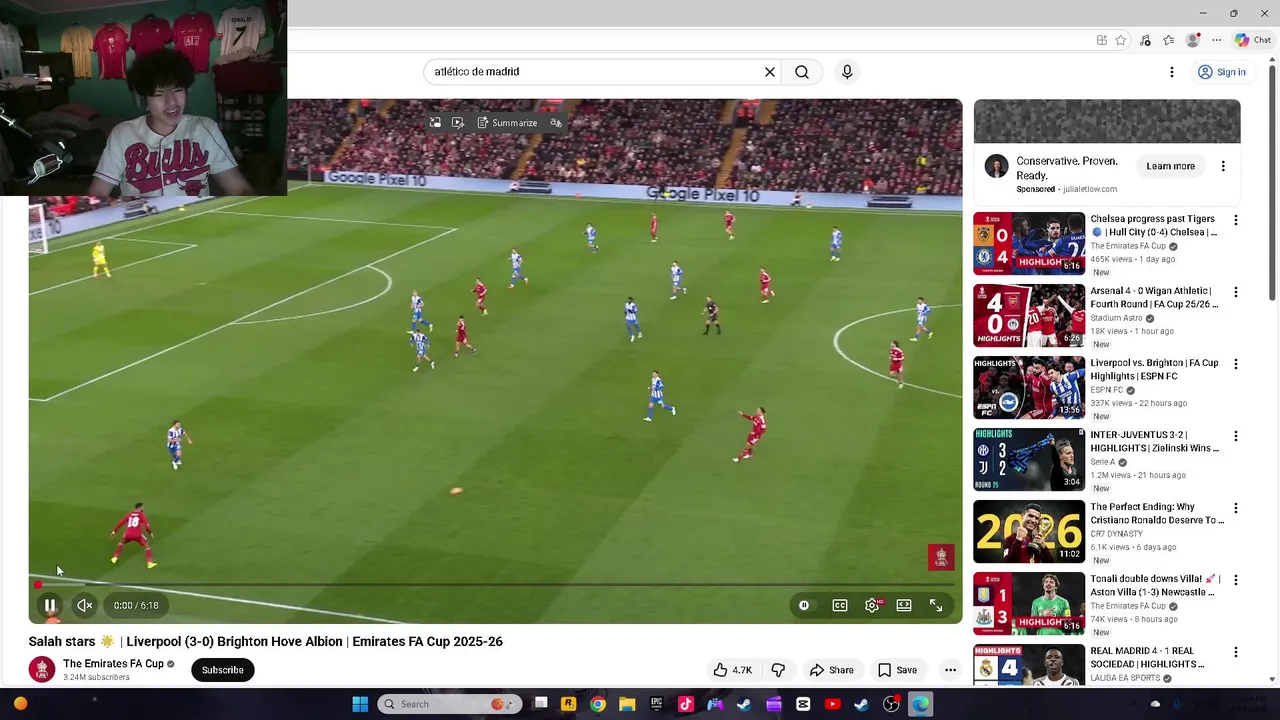Screen dimensions: 1280x720
Task: Open the Chelsea vs Hull City highlights thumbnail
Action: click(x=1029, y=243)
